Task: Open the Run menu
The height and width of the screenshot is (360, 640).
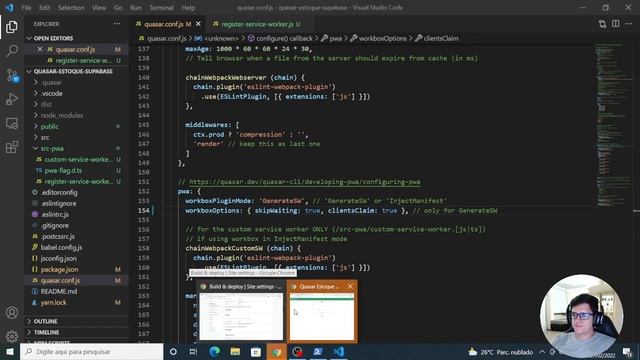Action: coord(136,8)
